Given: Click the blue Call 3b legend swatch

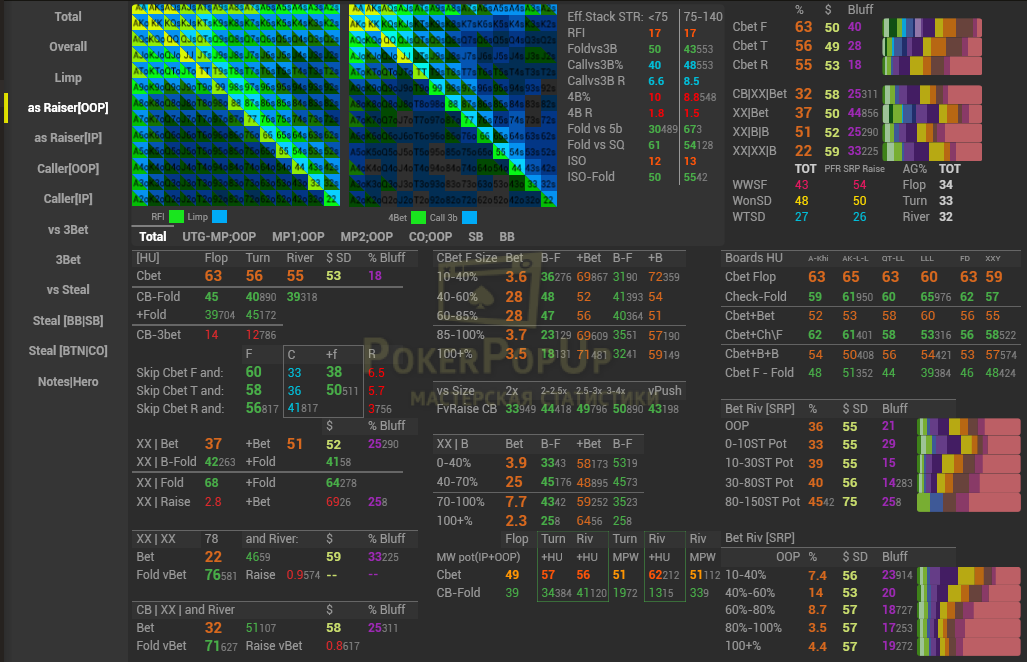Looking at the screenshot, I should point(469,217).
